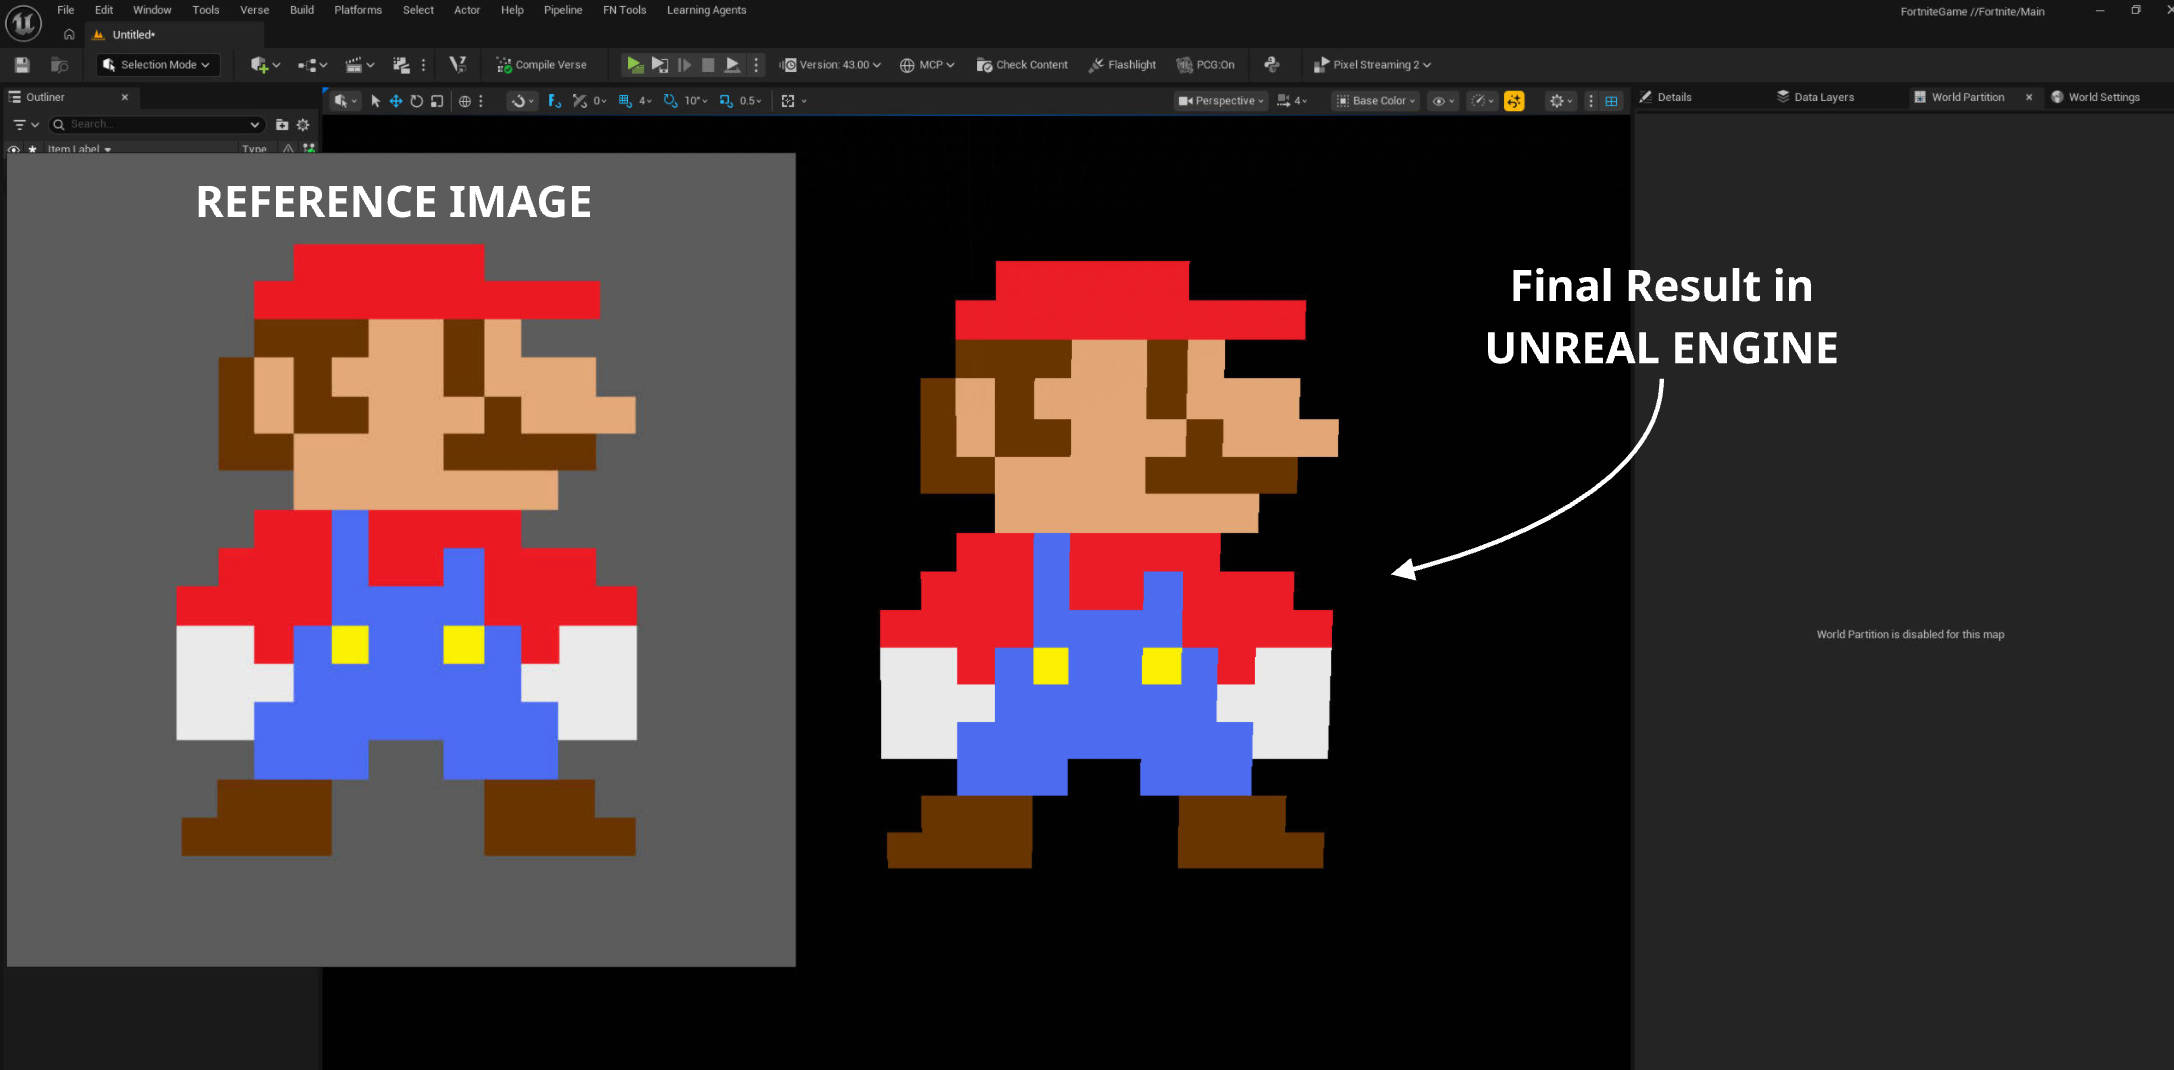Open viewport options vertical-dots menu
Screen dimensions: 2174x1070
coord(1590,101)
